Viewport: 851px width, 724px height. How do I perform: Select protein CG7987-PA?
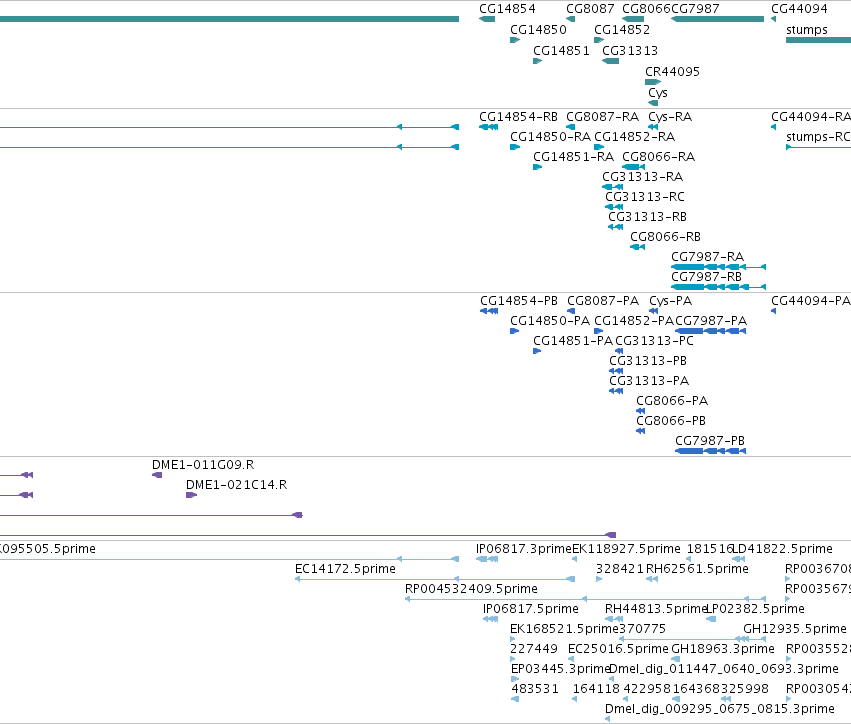coord(711,331)
